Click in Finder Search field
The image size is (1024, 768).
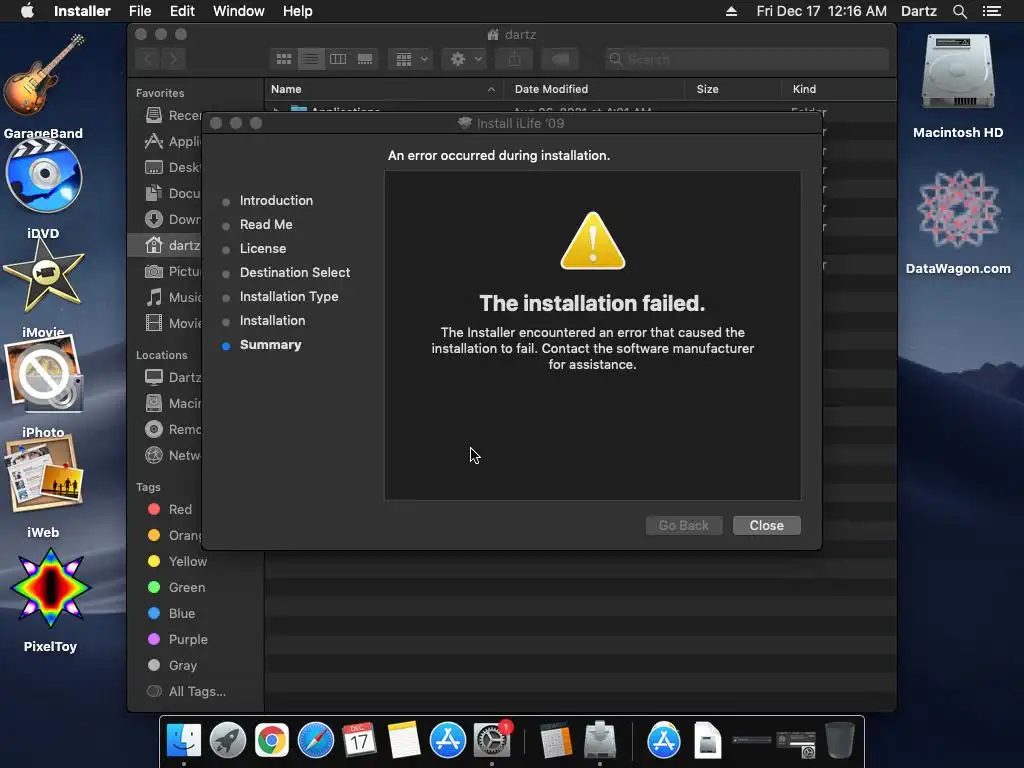point(746,59)
